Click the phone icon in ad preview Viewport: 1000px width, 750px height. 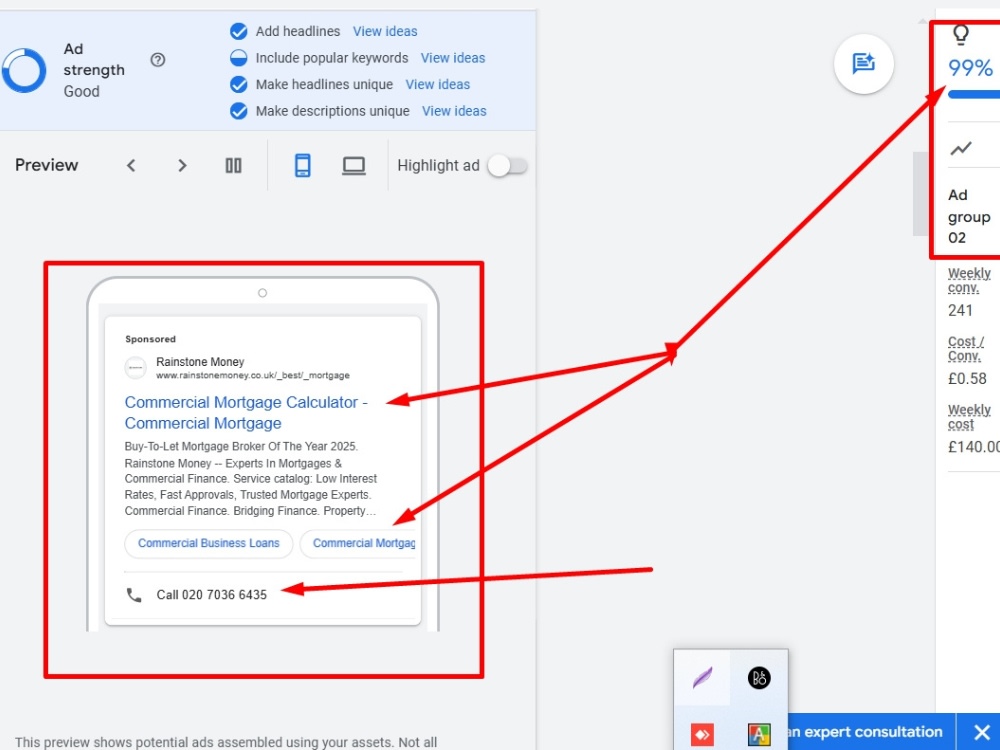134,595
